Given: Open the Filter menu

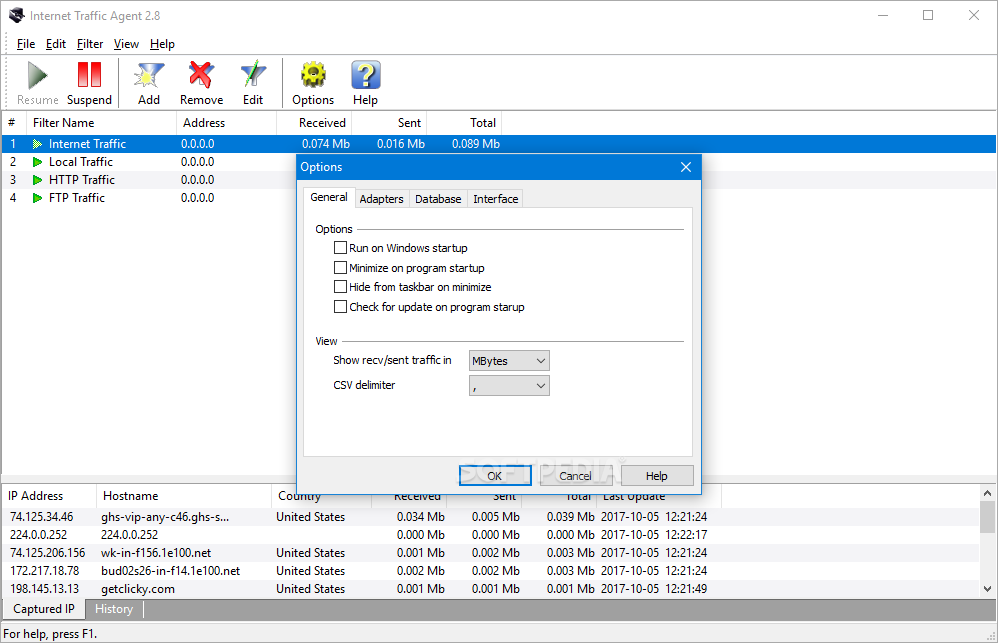Looking at the screenshot, I should tap(90, 44).
